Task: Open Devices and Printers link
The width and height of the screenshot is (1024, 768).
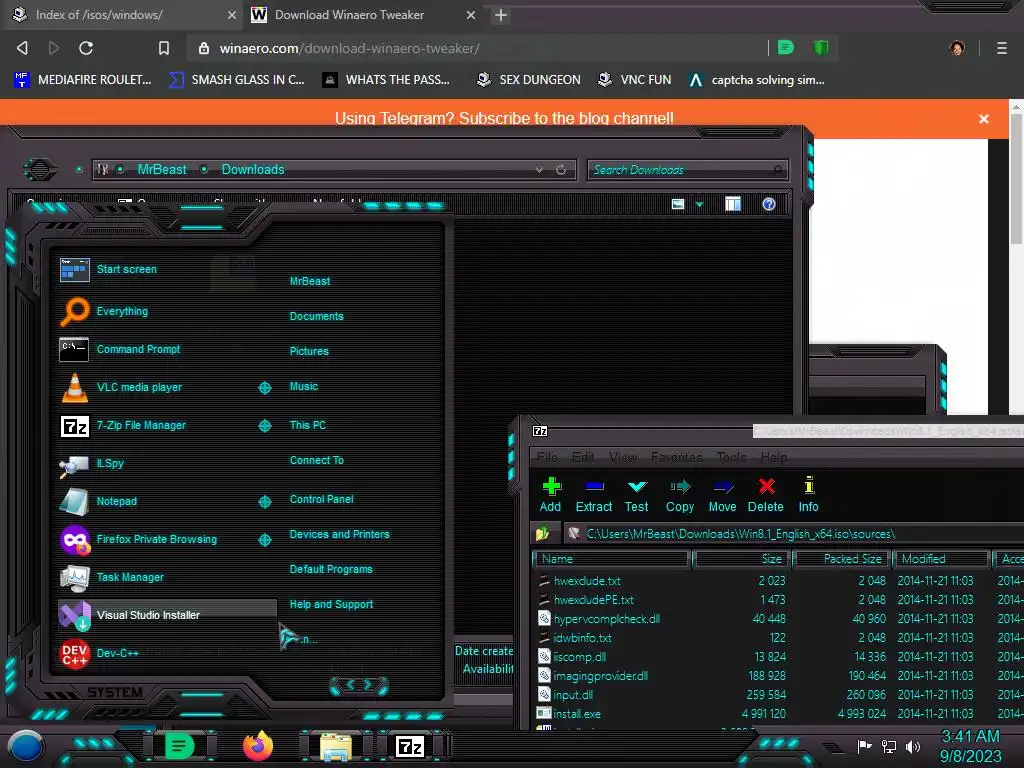Action: pyautogui.click(x=340, y=535)
